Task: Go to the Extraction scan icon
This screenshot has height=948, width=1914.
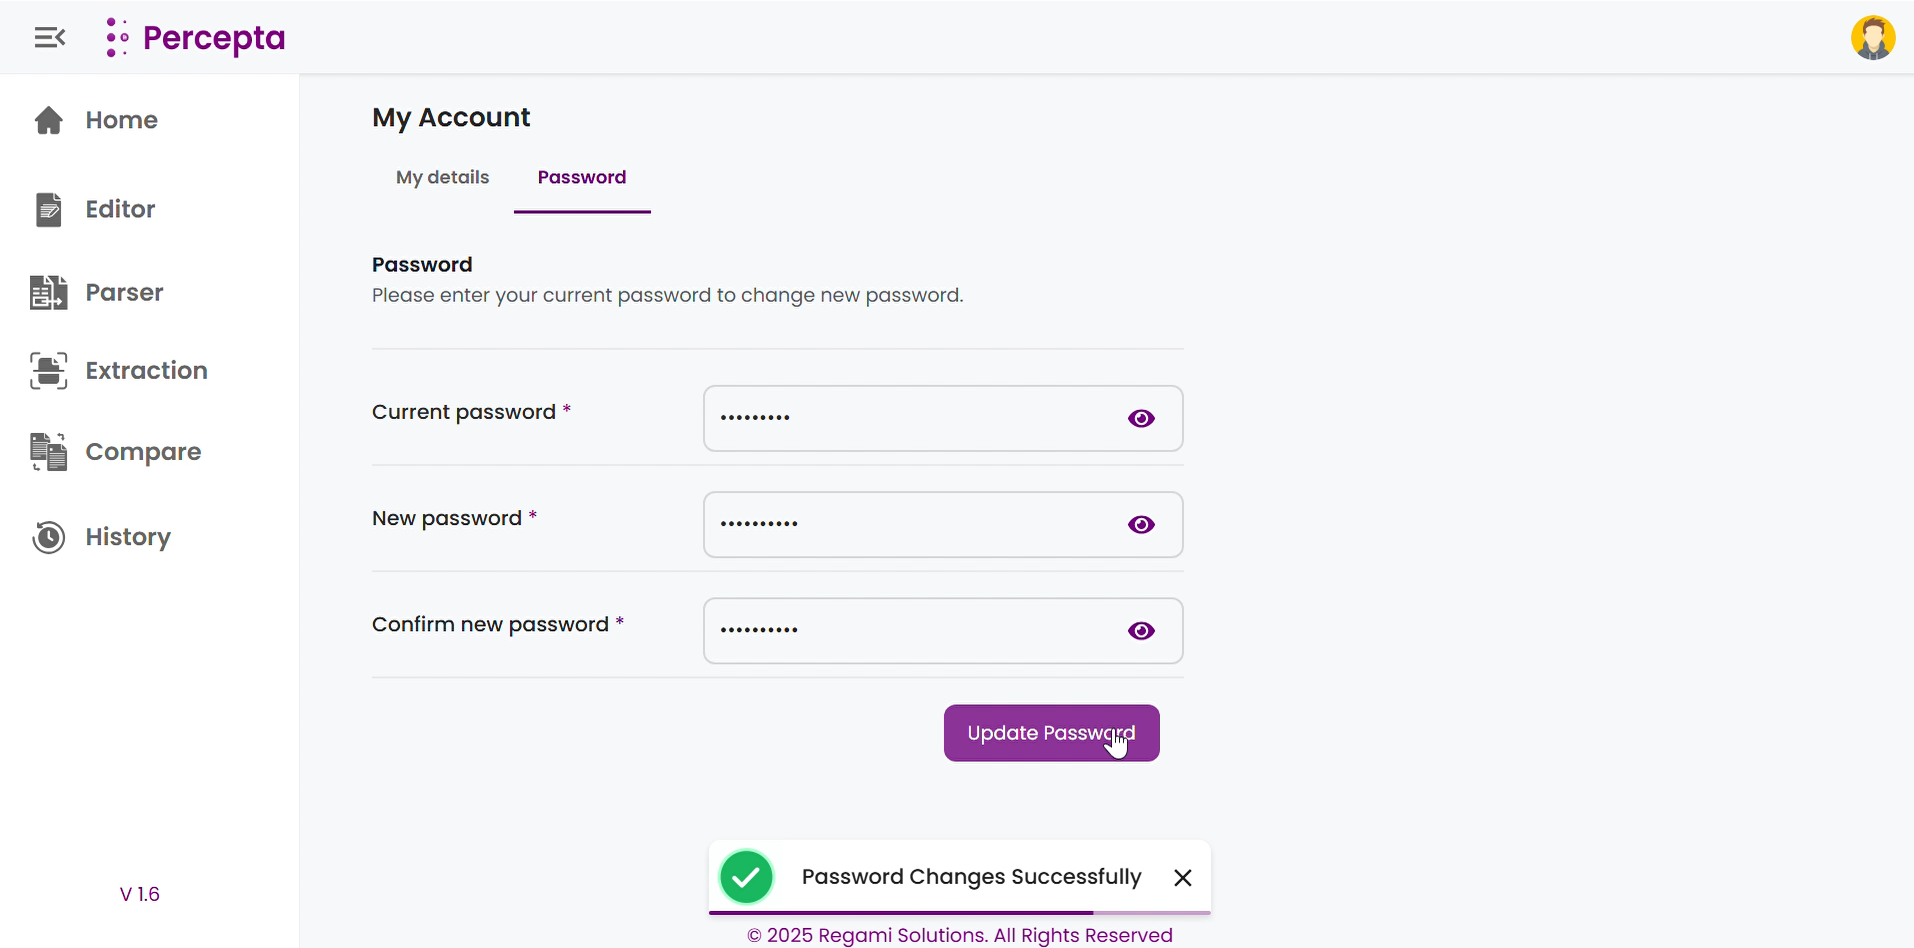Action: coord(49,370)
